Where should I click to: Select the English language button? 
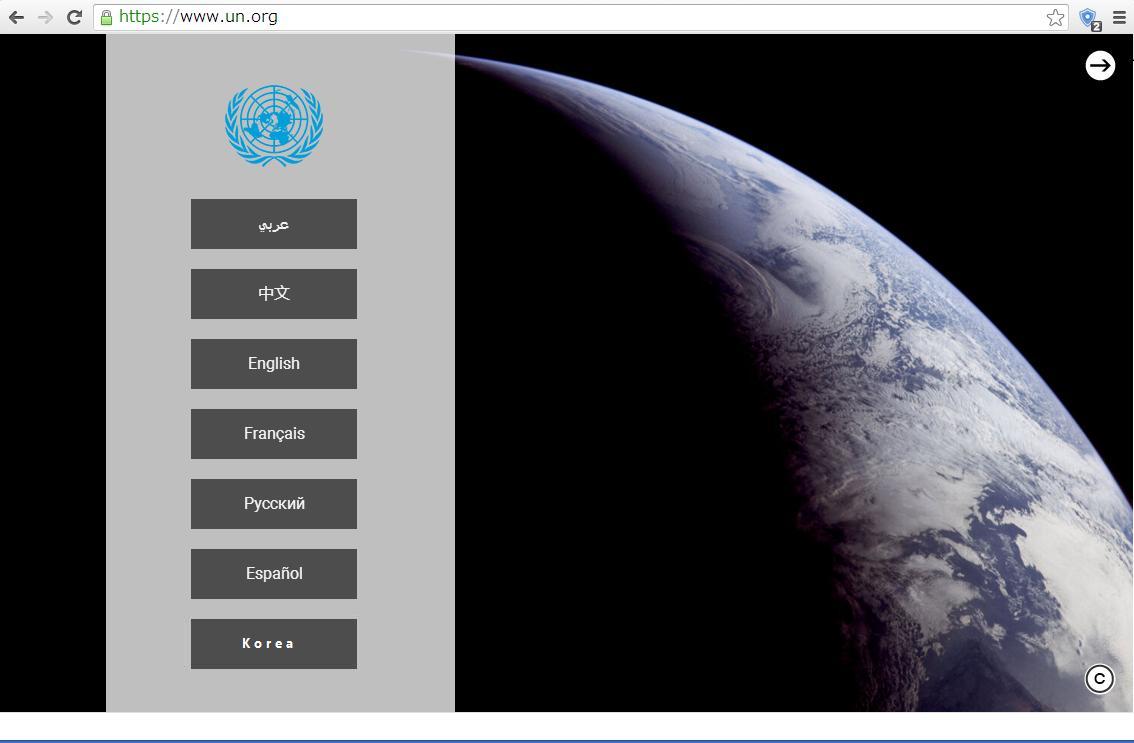tap(274, 364)
